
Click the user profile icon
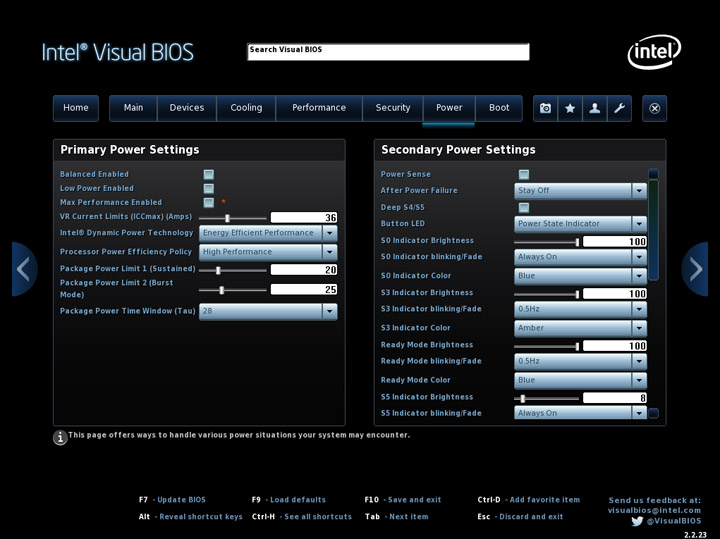click(x=595, y=108)
